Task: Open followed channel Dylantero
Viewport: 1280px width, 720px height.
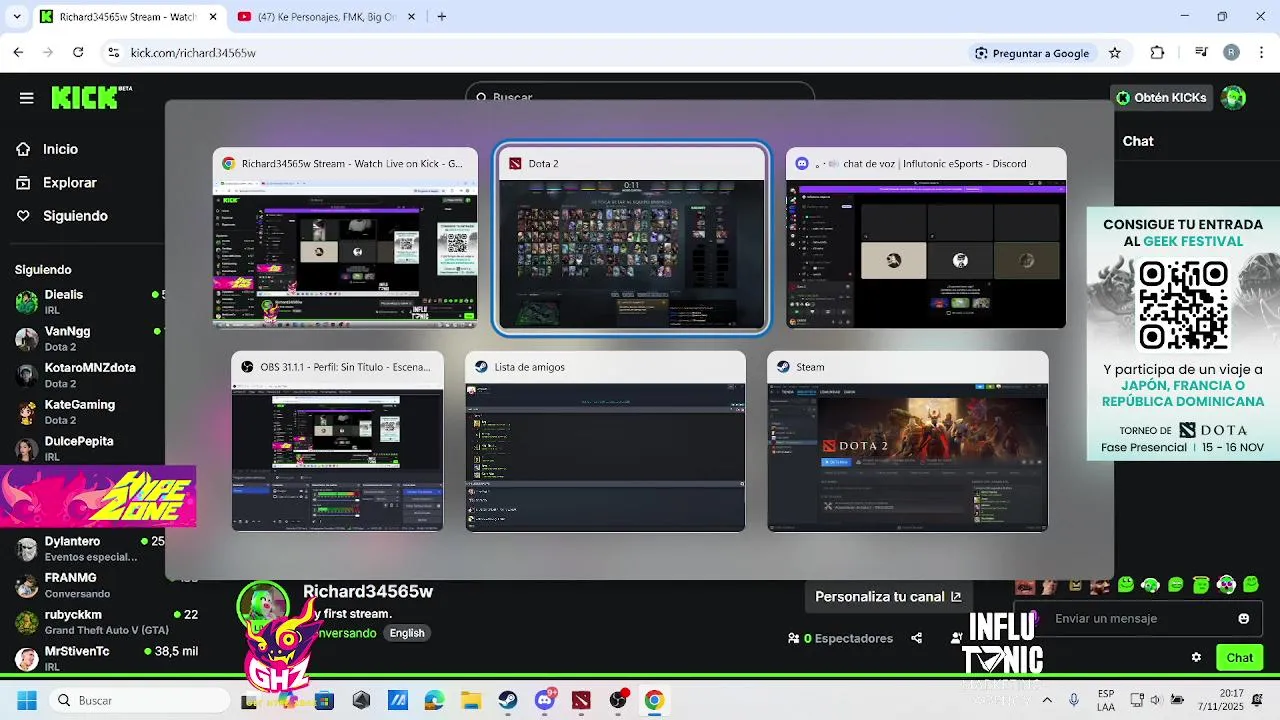Action: click(x=88, y=549)
